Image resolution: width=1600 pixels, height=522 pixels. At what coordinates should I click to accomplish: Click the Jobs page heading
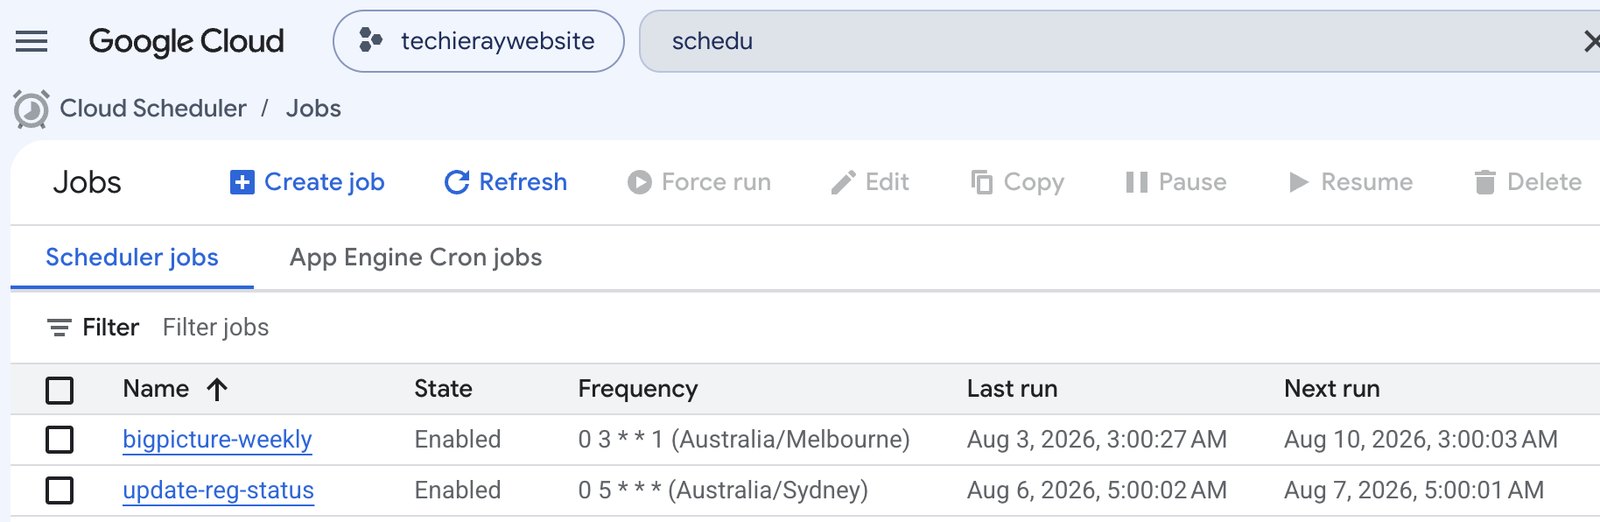click(x=87, y=182)
